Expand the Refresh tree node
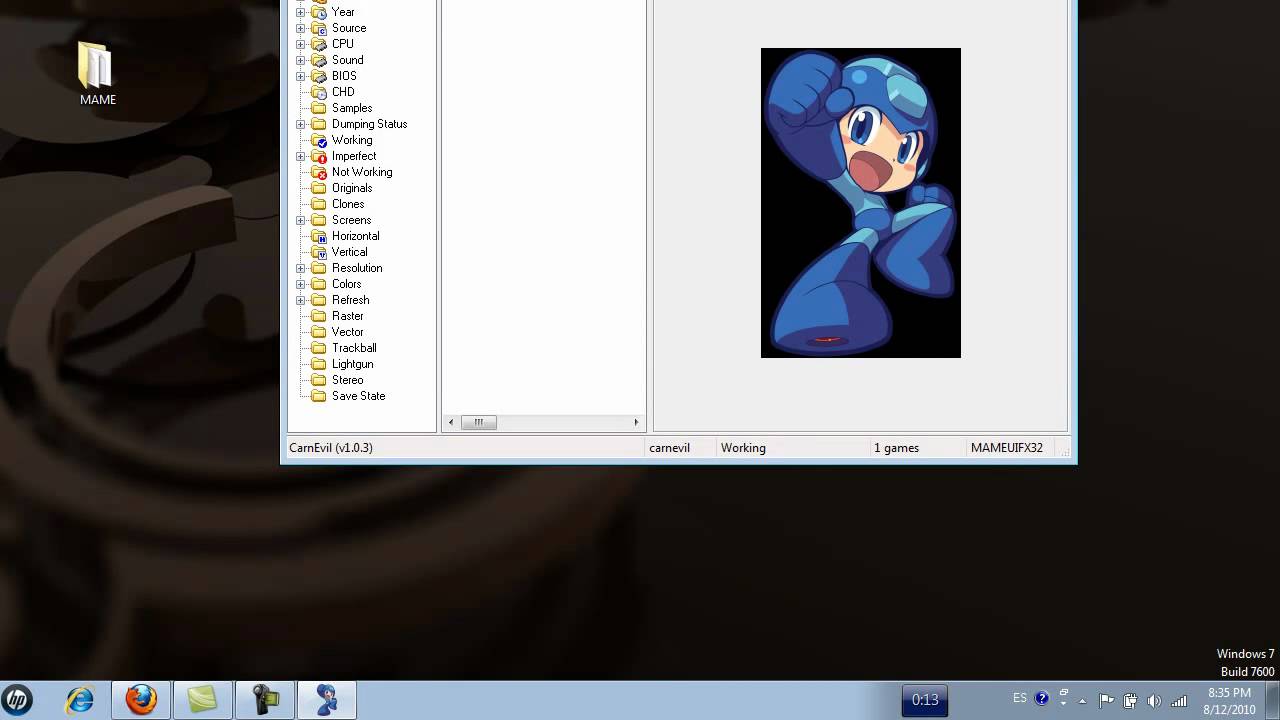The height and width of the screenshot is (720, 1280). click(x=300, y=300)
